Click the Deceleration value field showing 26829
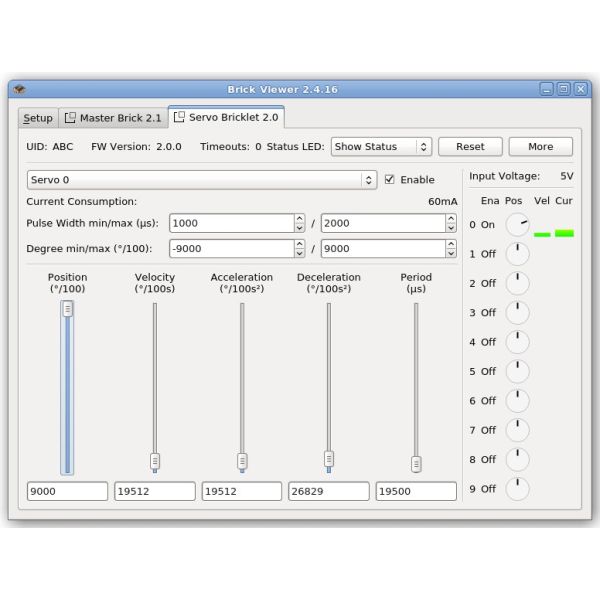 (329, 491)
